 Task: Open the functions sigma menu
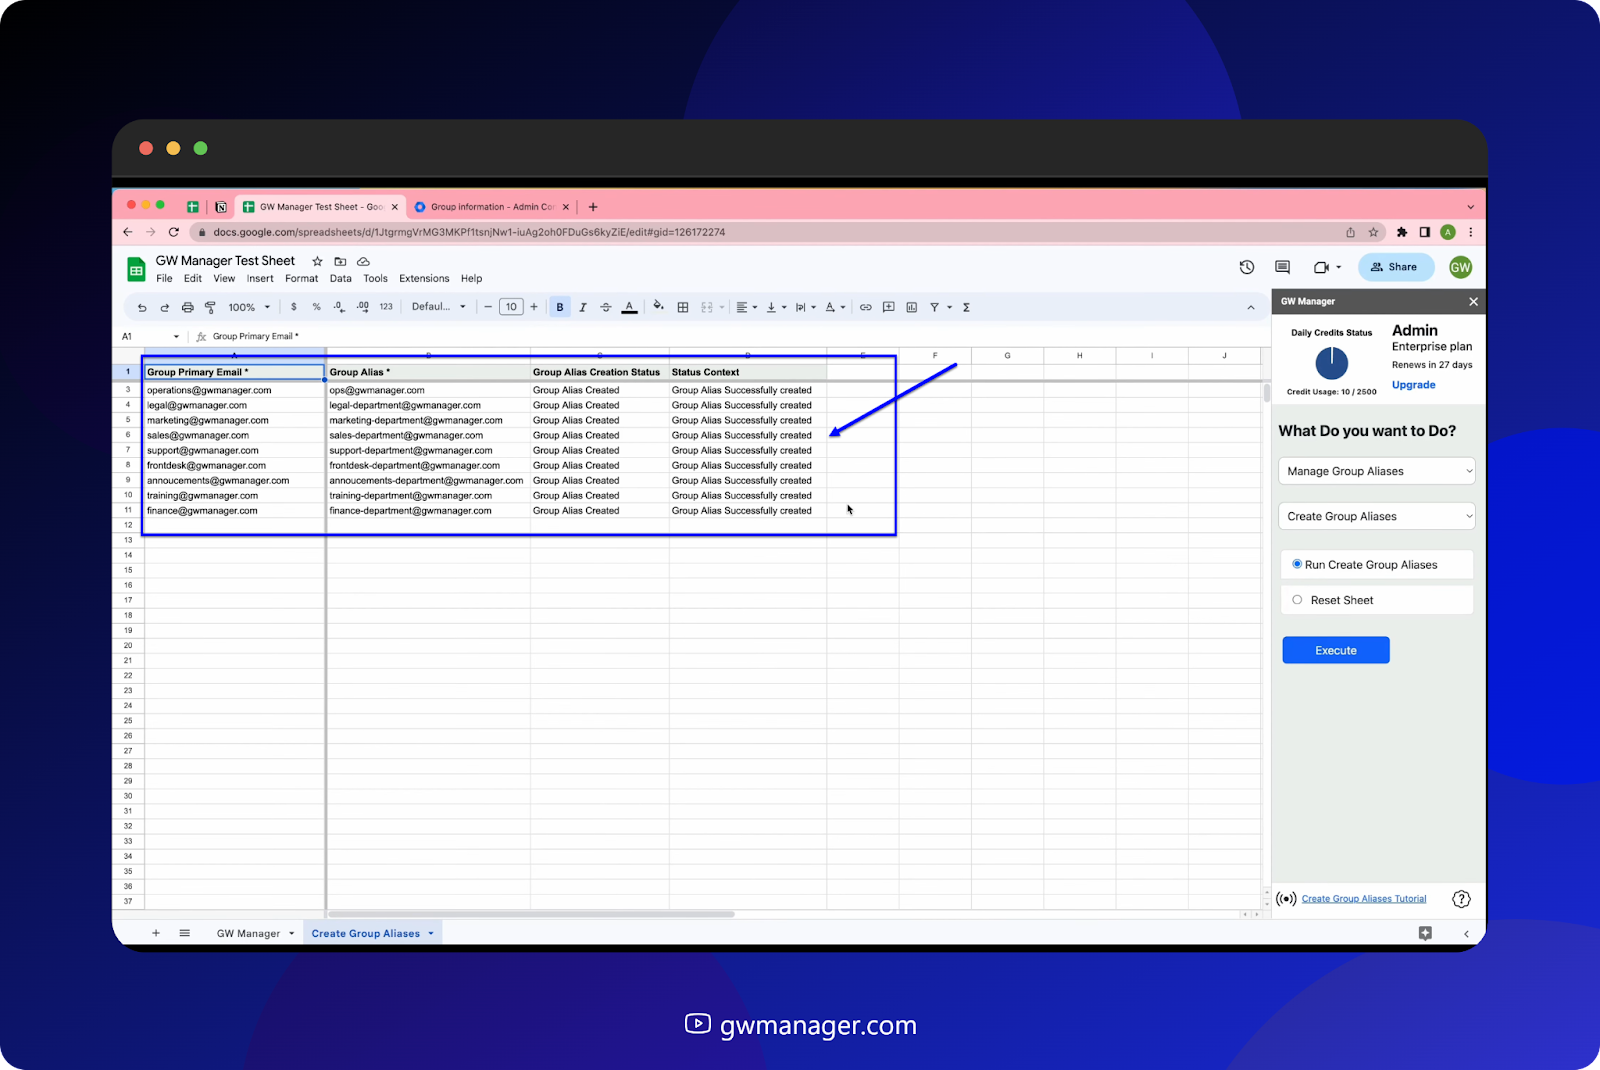coord(966,307)
